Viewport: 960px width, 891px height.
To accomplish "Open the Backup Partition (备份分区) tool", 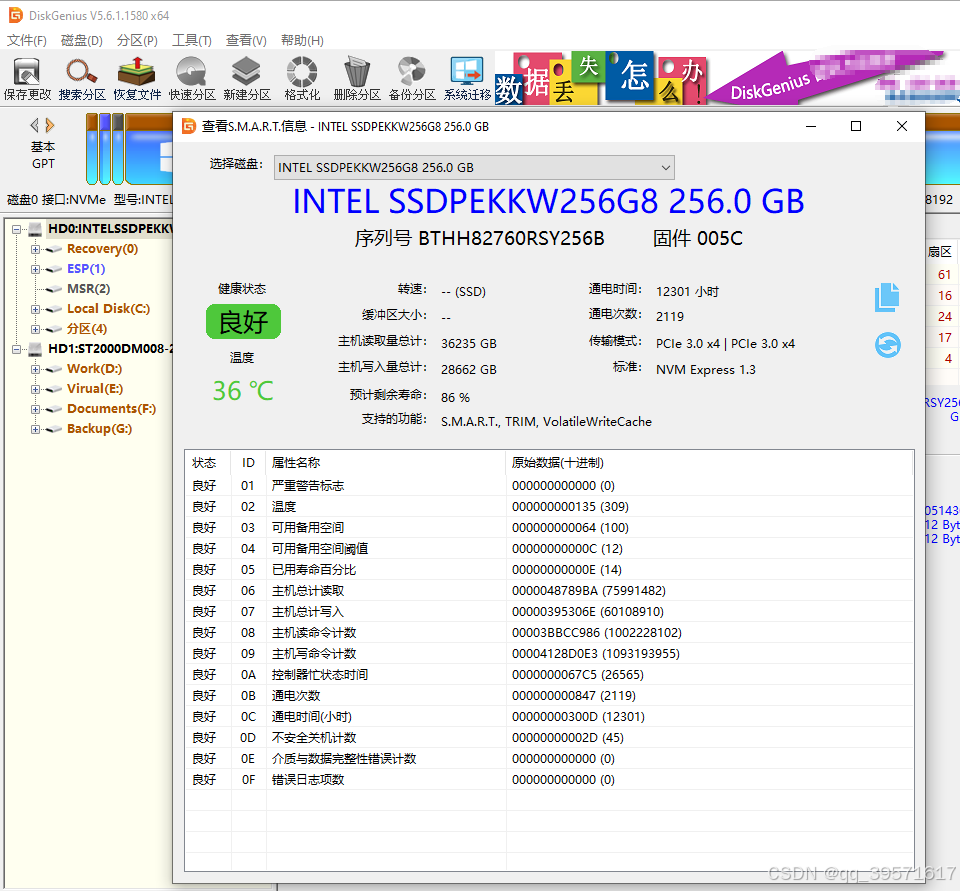I will (412, 78).
